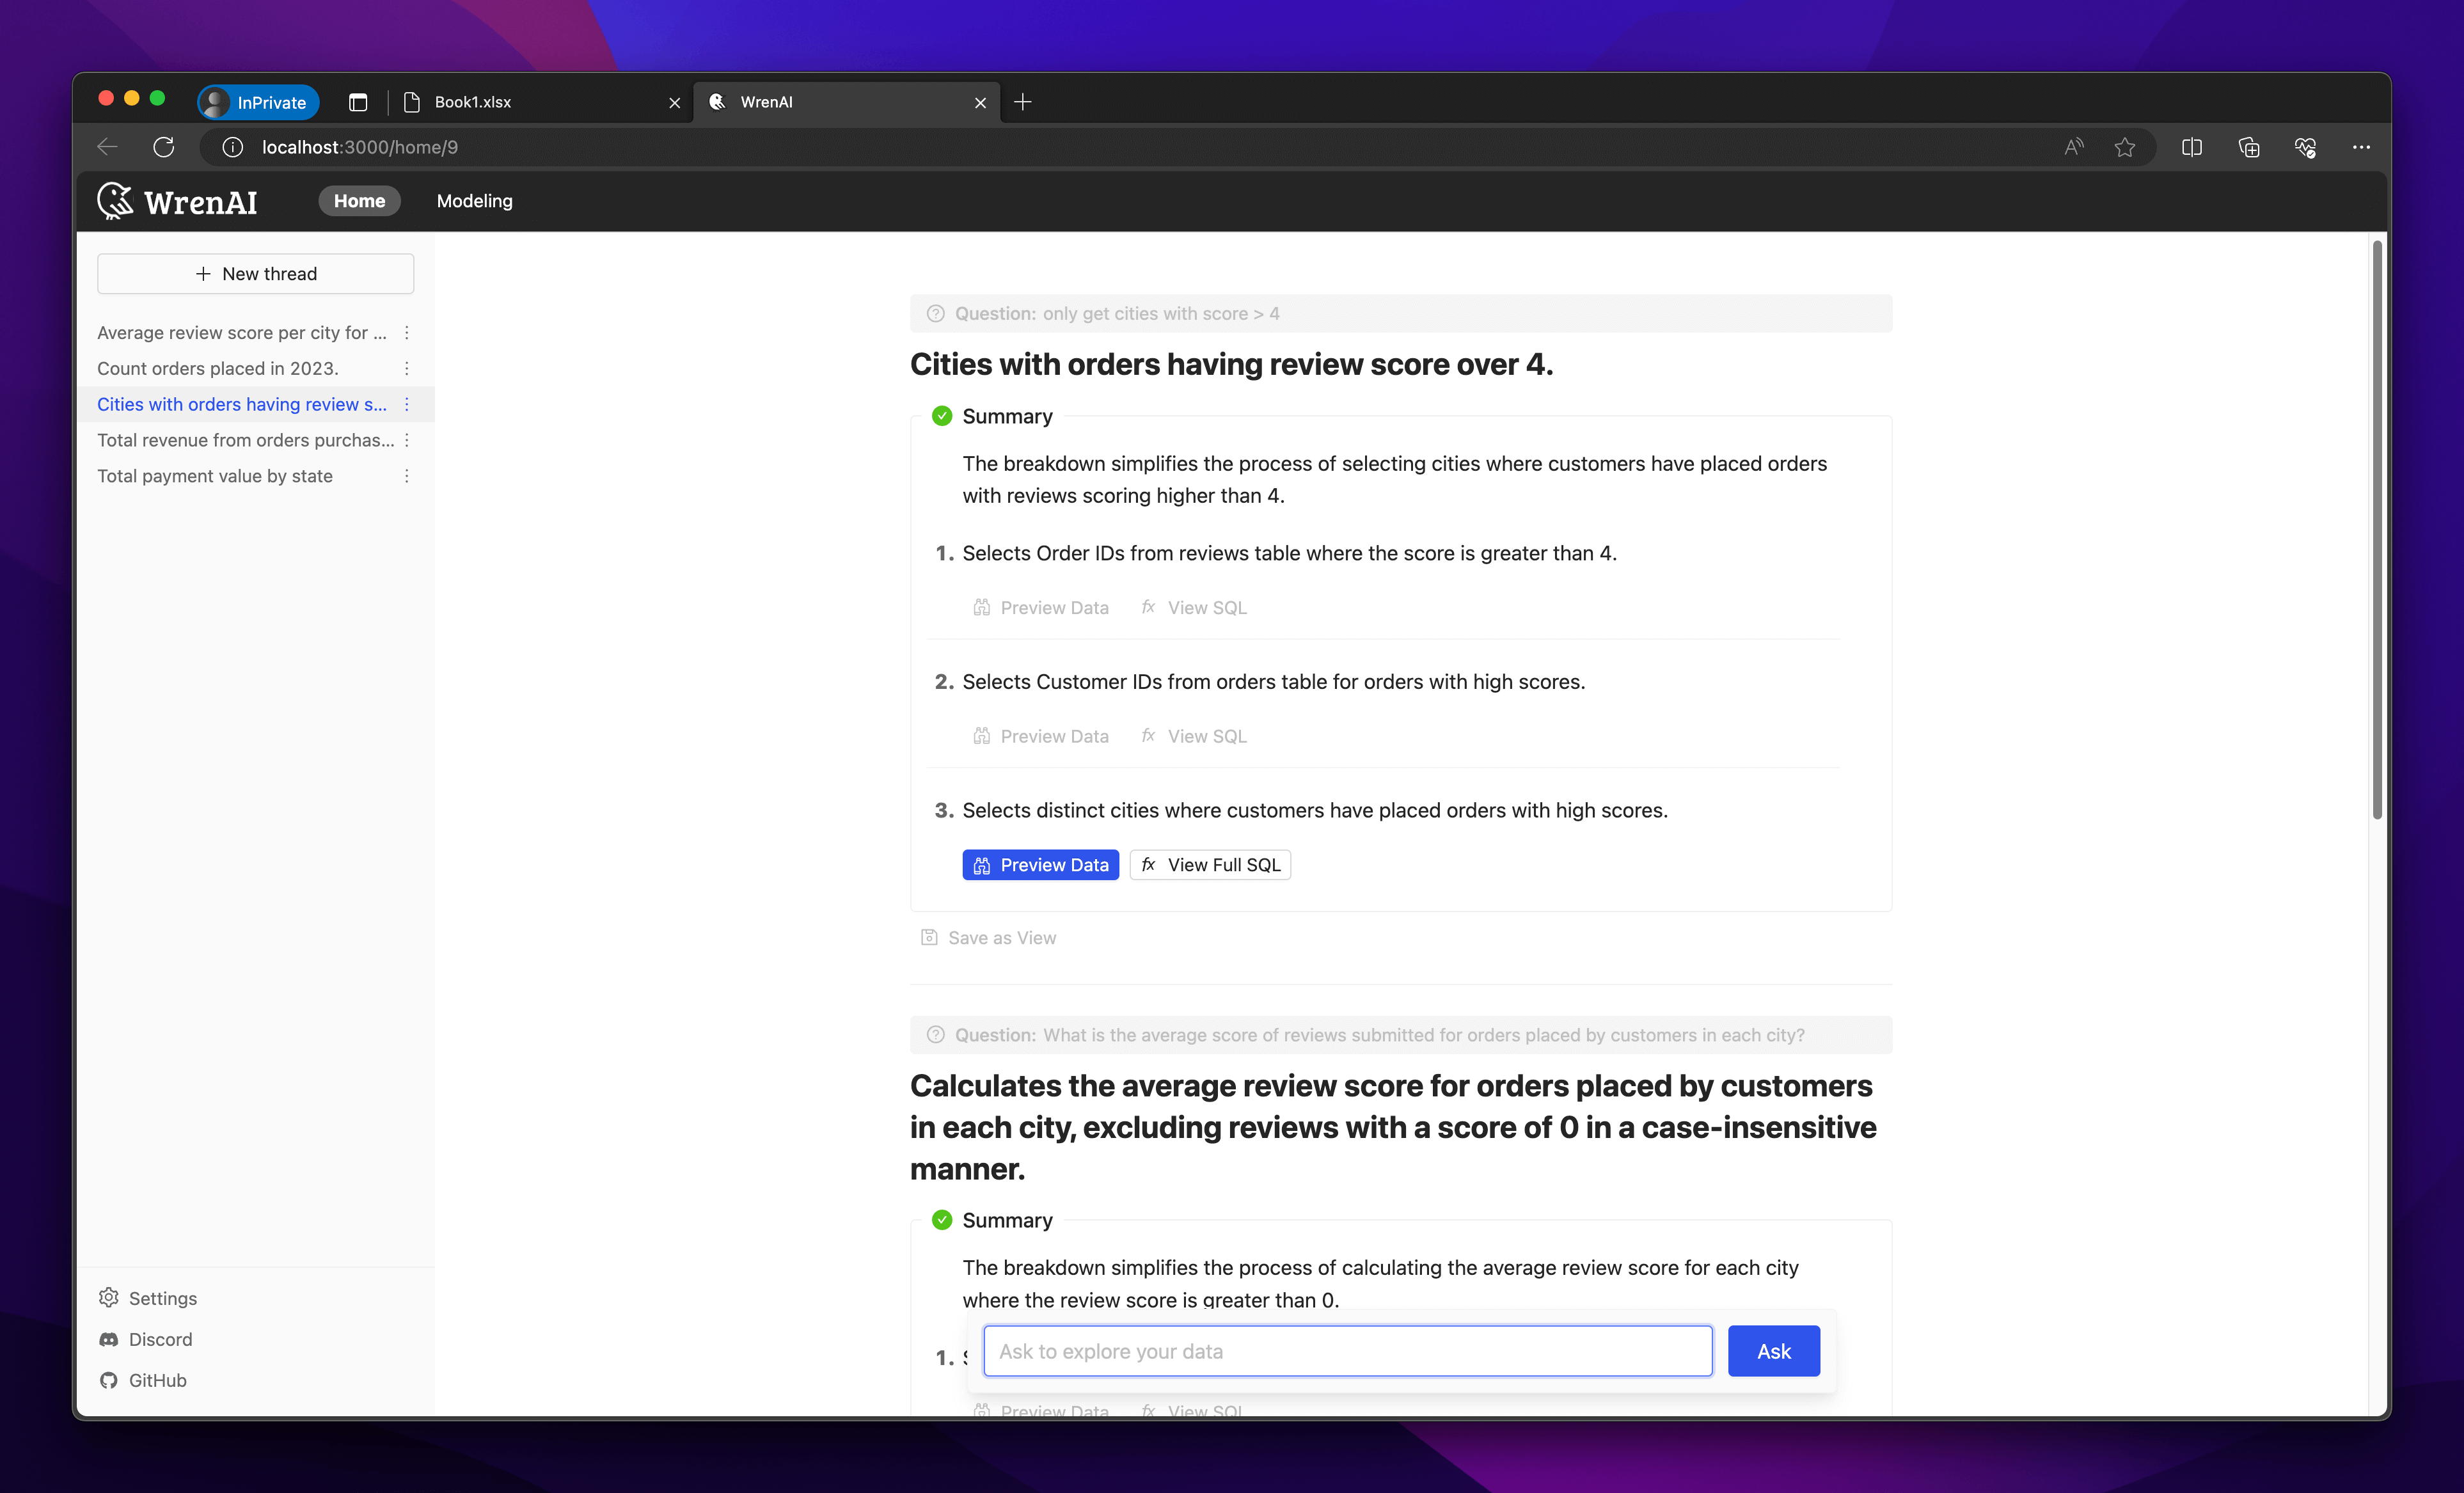Click the Ask to explore your data field
The width and height of the screenshot is (2464, 1493).
pyautogui.click(x=1348, y=1352)
